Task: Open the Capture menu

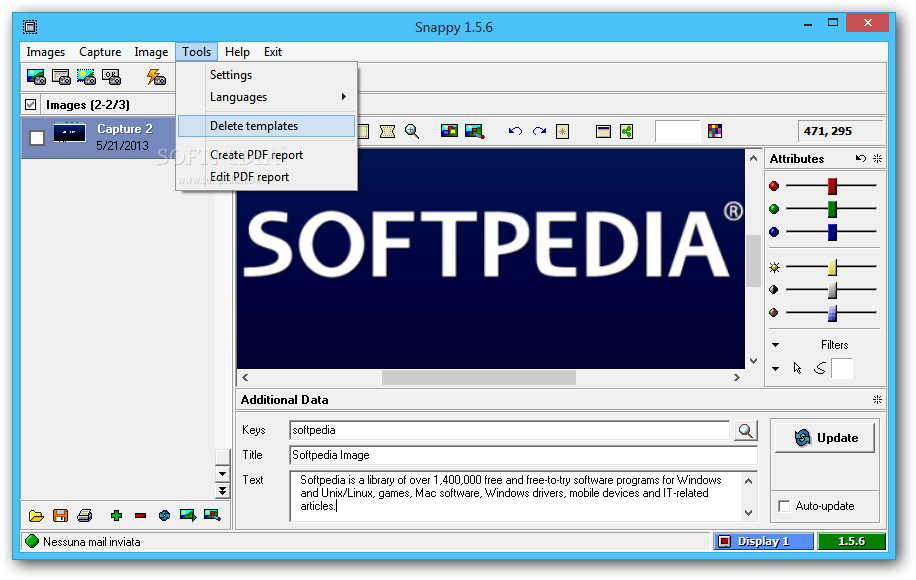Action: (100, 52)
